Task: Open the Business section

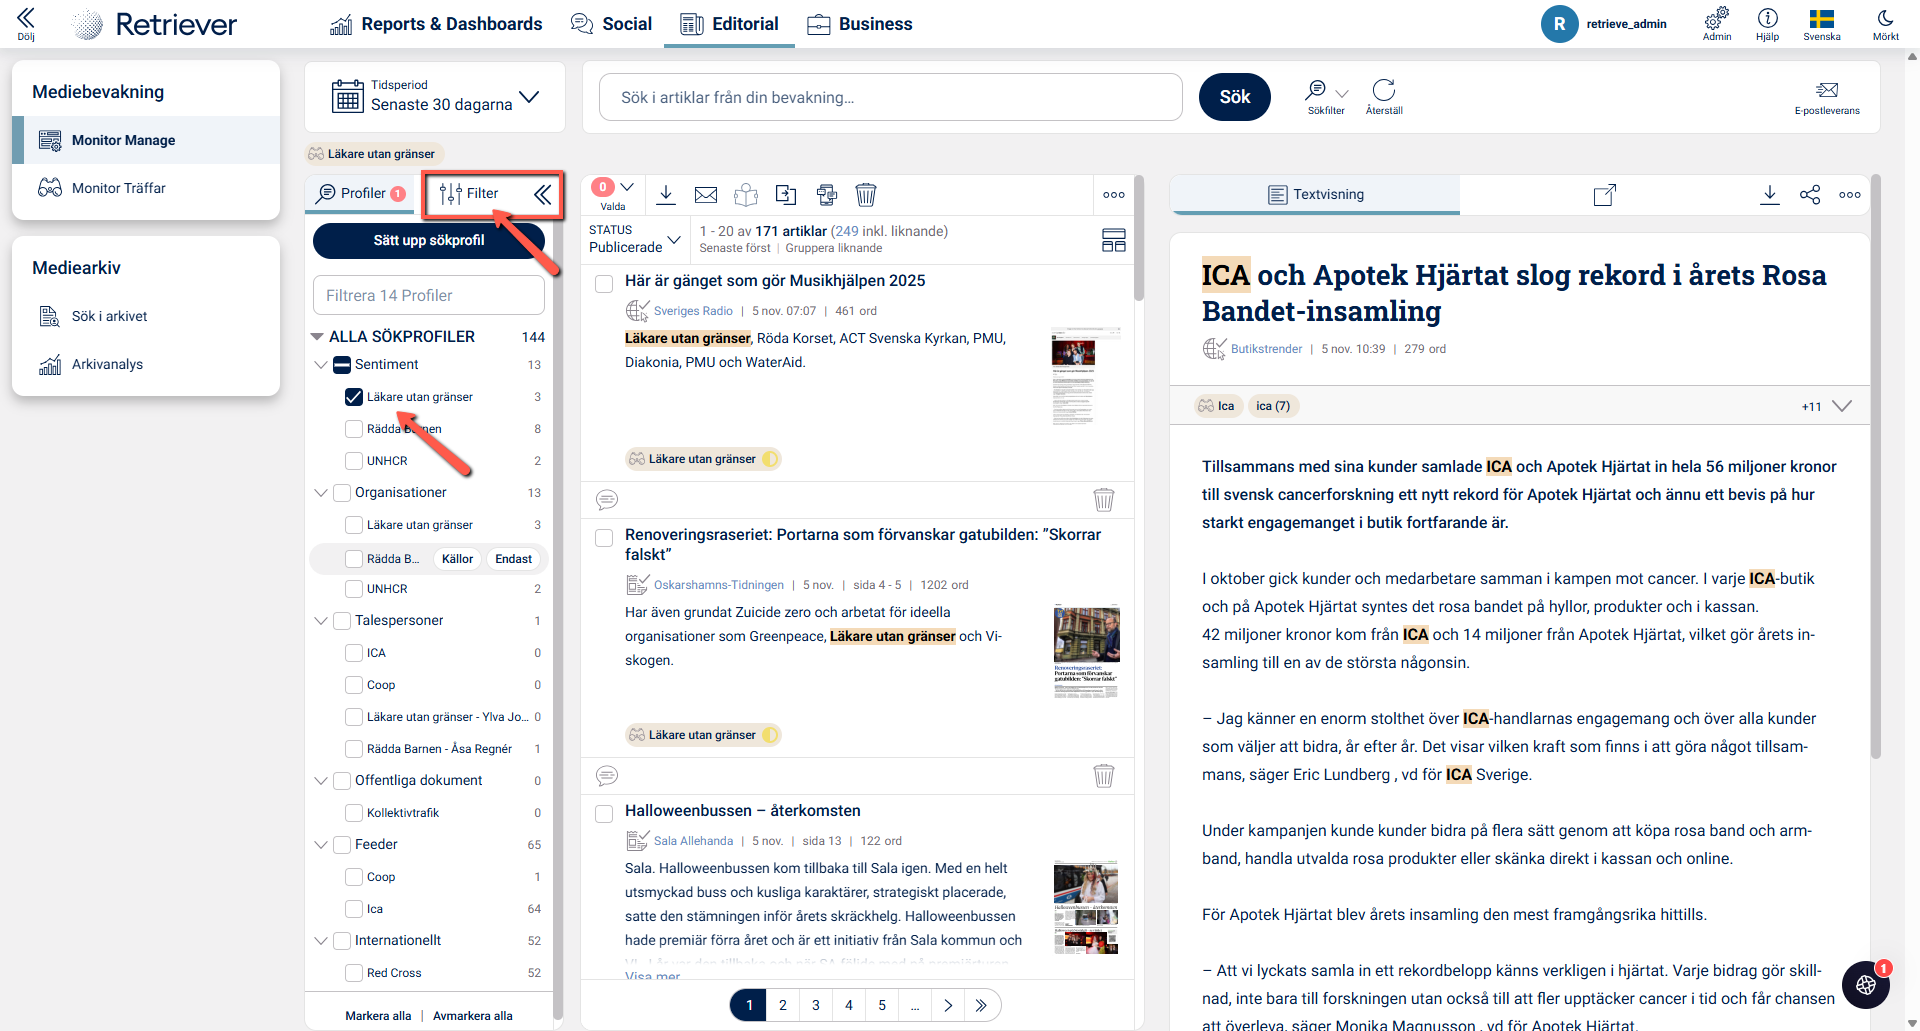Action: point(860,24)
